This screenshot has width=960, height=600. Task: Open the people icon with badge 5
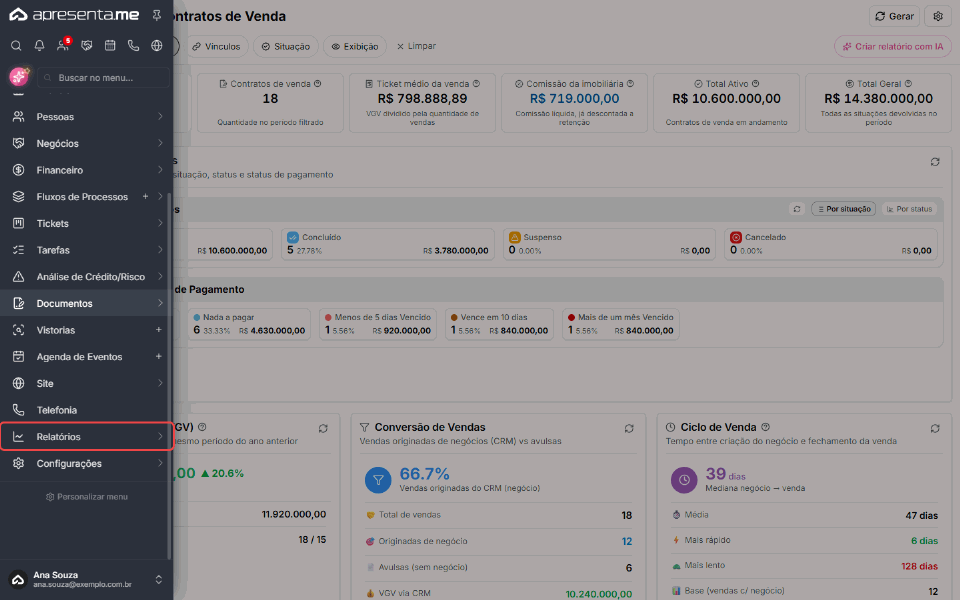(x=63, y=45)
